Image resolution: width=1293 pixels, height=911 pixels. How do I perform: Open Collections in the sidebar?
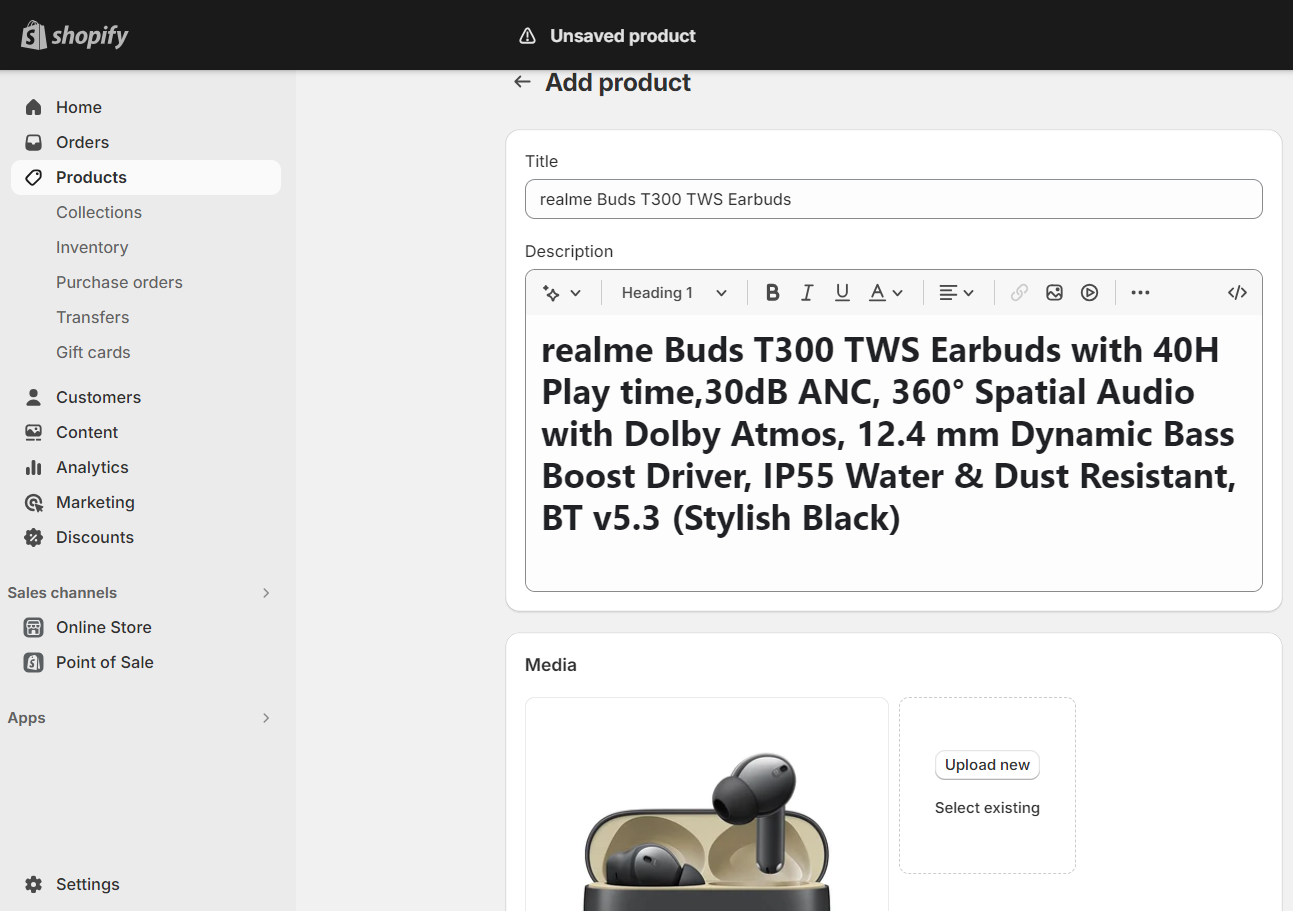[x=99, y=212]
